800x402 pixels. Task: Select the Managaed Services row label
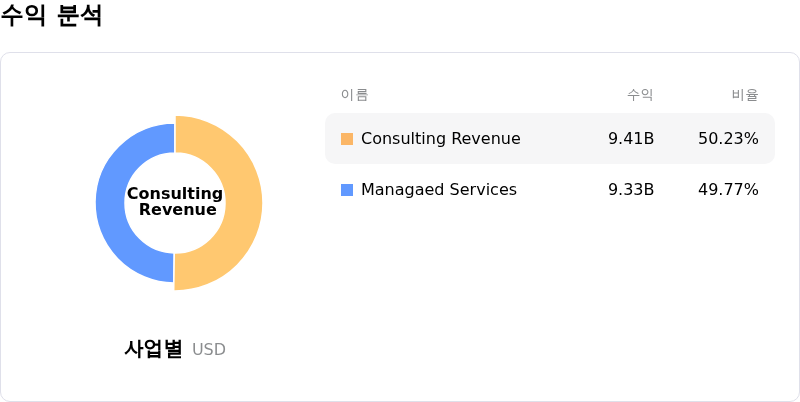439,190
